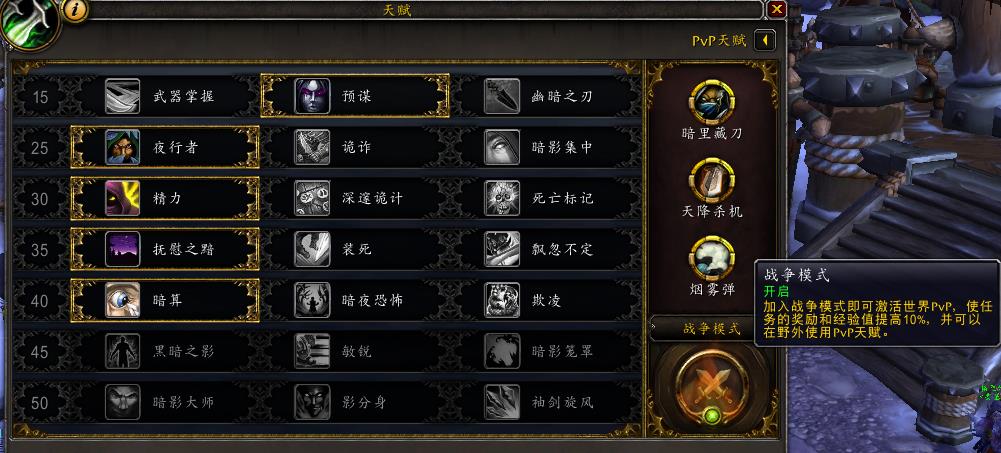Toggle War Mode crossed-swords button
The width and height of the screenshot is (1001, 453).
(712, 387)
